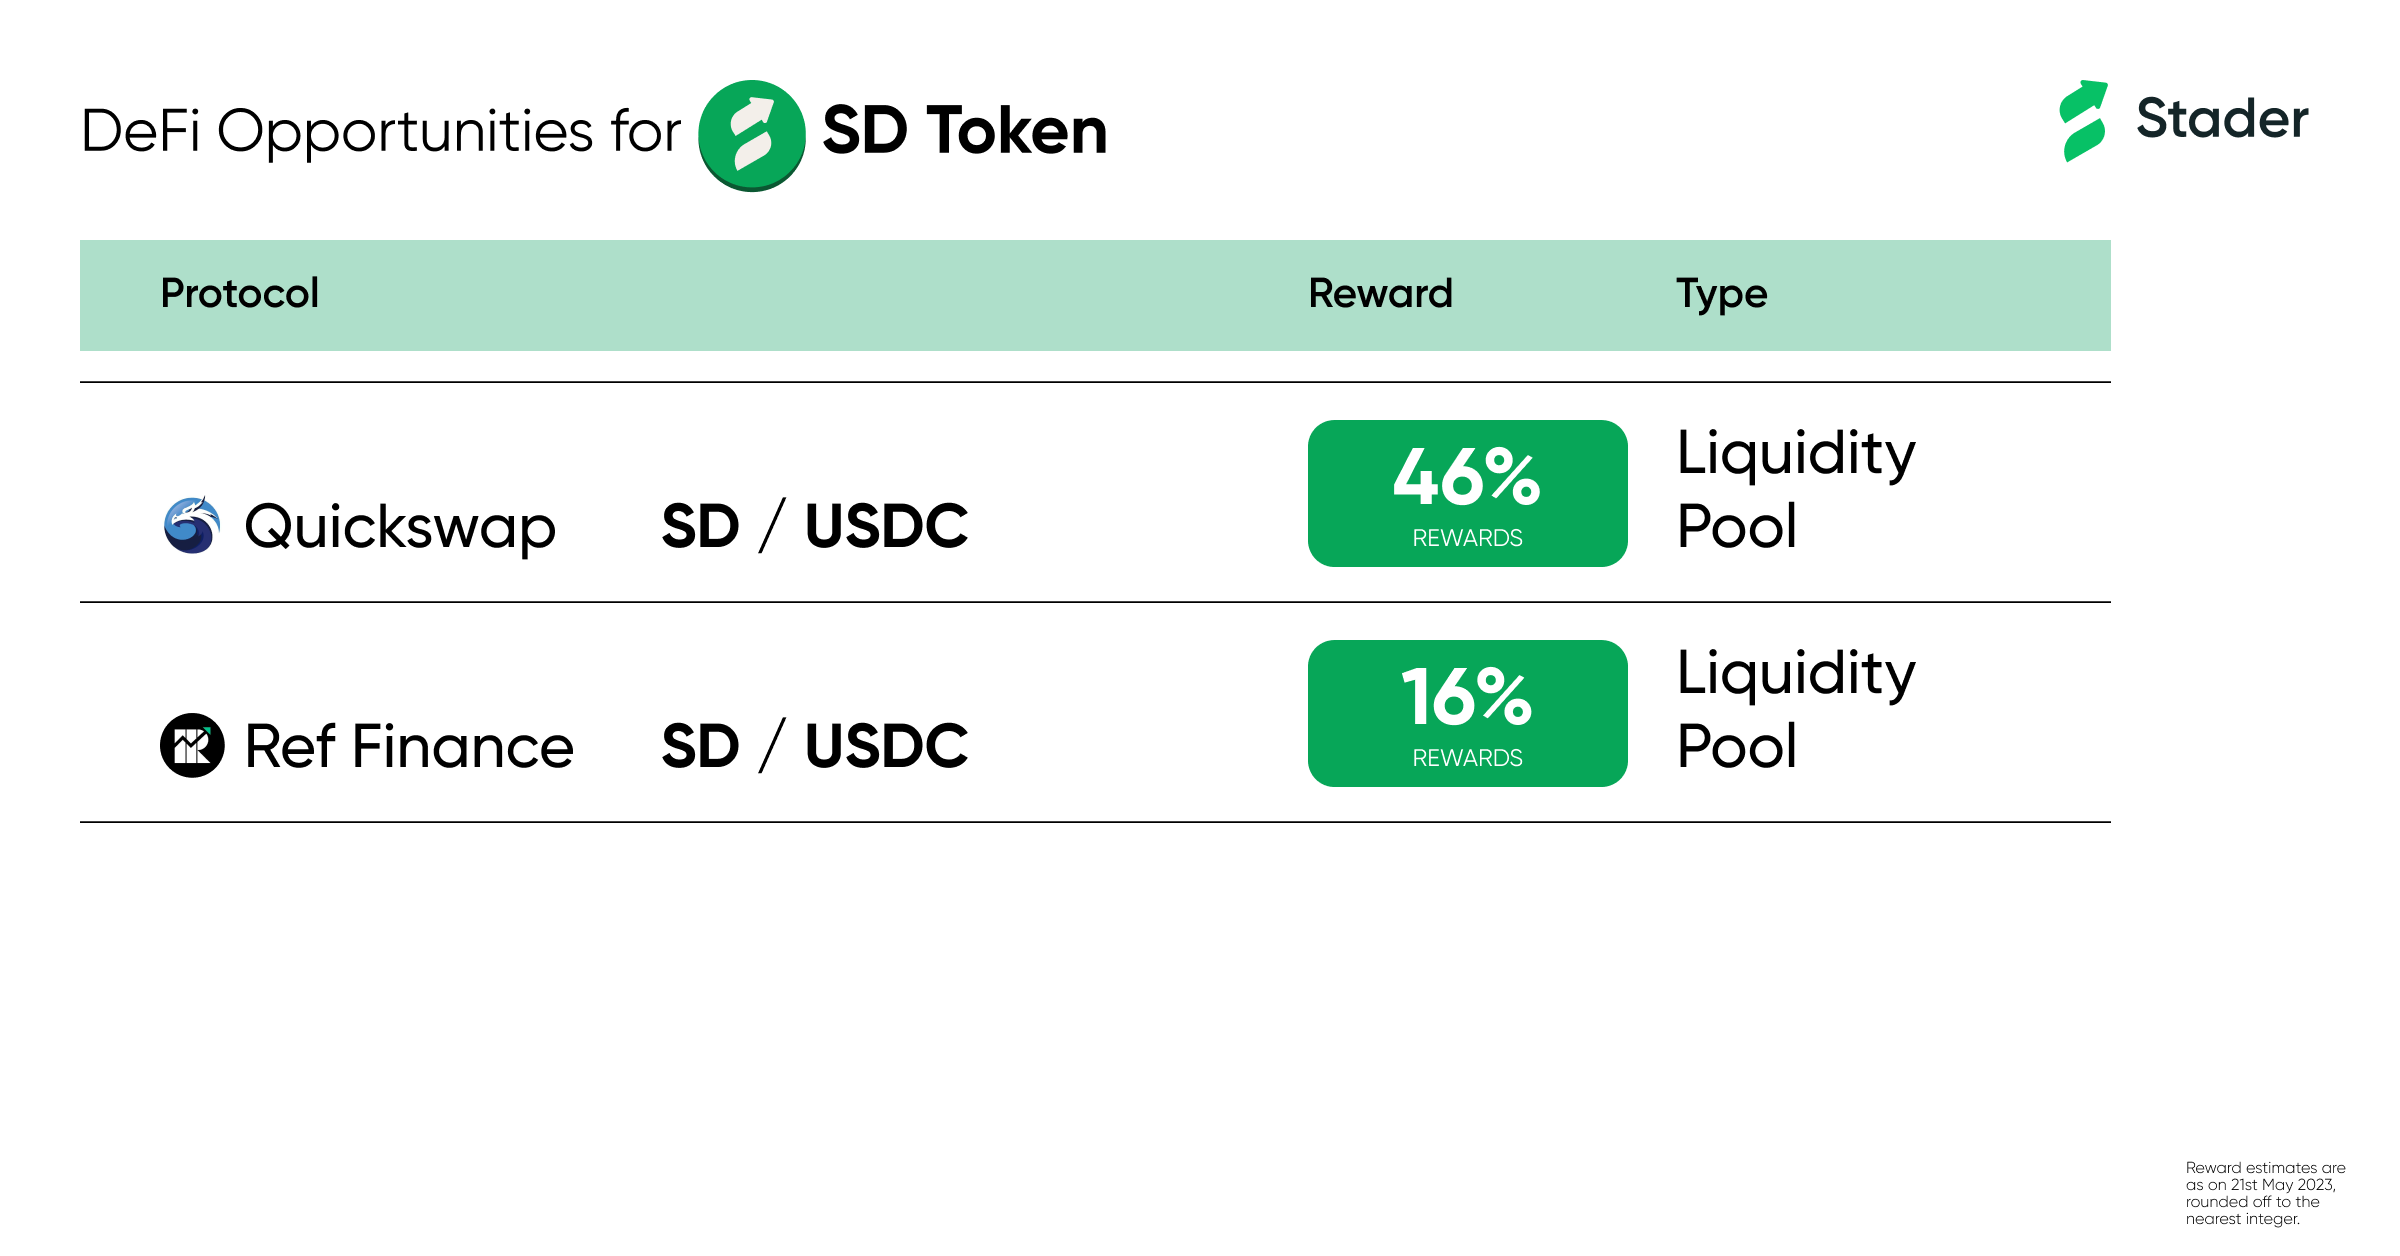
Task: Click the Quickswap dragon logo
Action: pos(192,525)
